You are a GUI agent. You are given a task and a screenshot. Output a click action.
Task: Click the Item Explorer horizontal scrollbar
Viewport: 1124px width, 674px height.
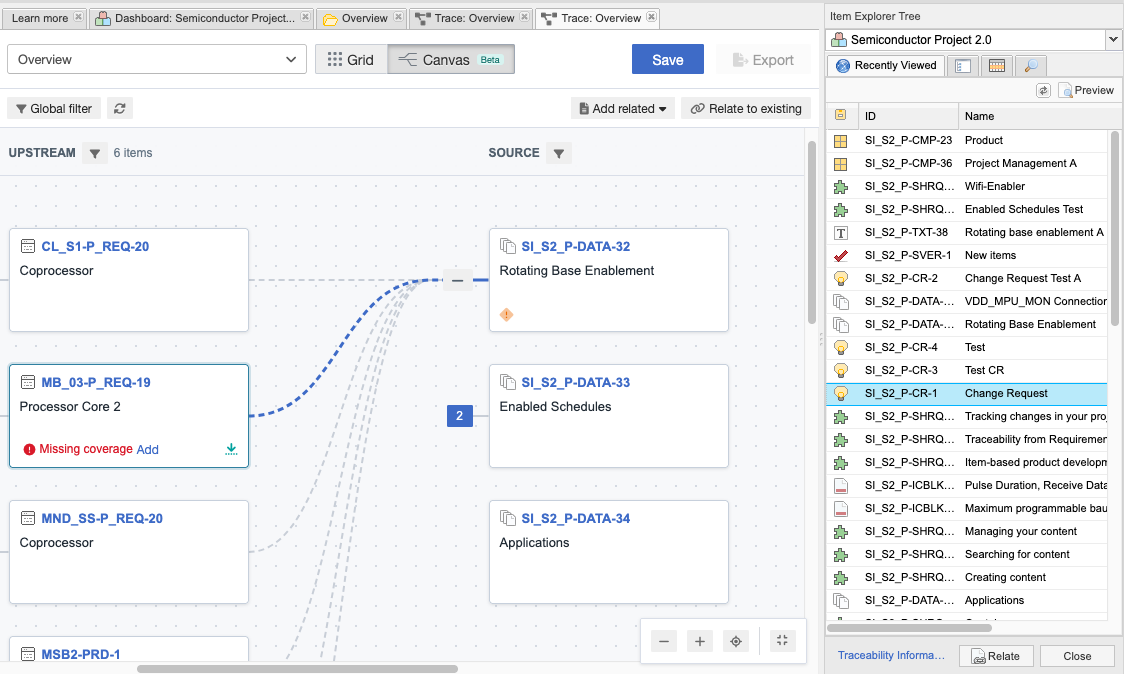[910, 627]
